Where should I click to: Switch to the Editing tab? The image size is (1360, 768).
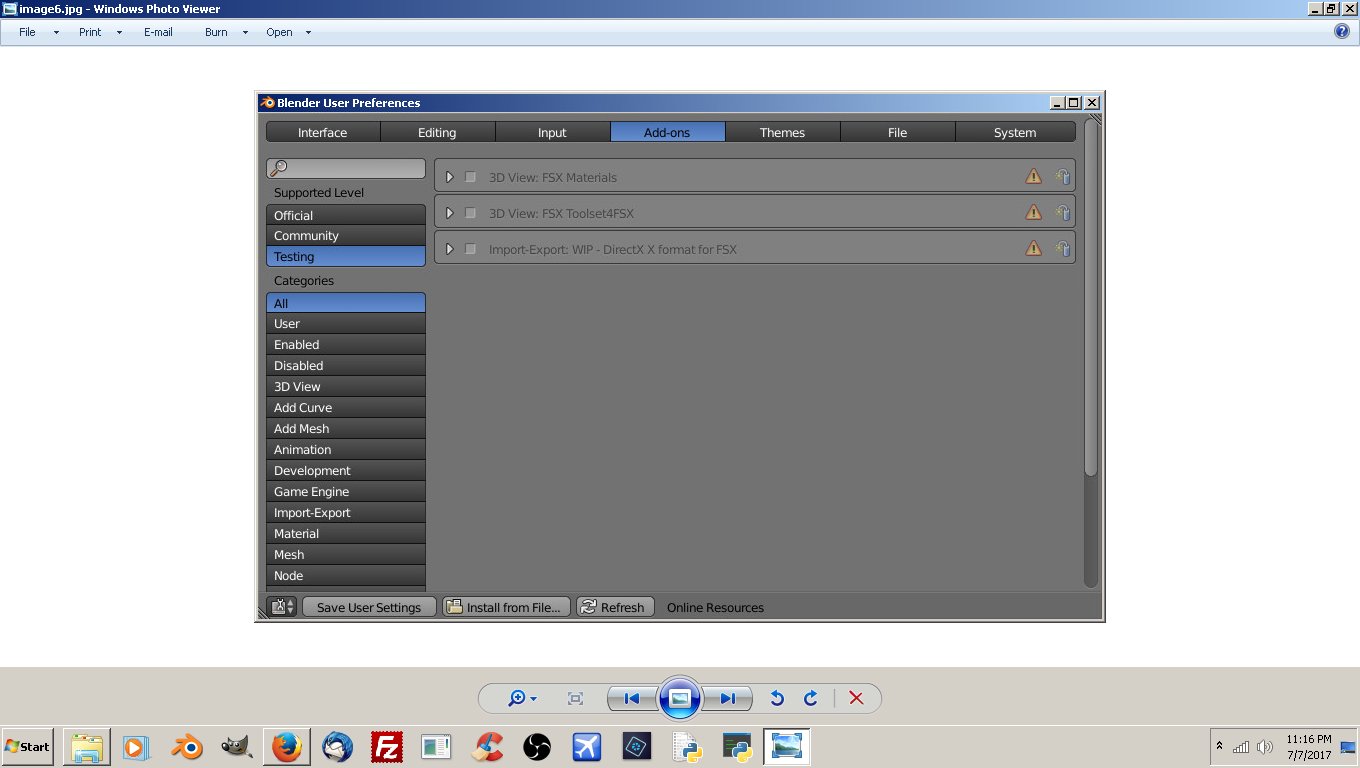[x=437, y=132]
